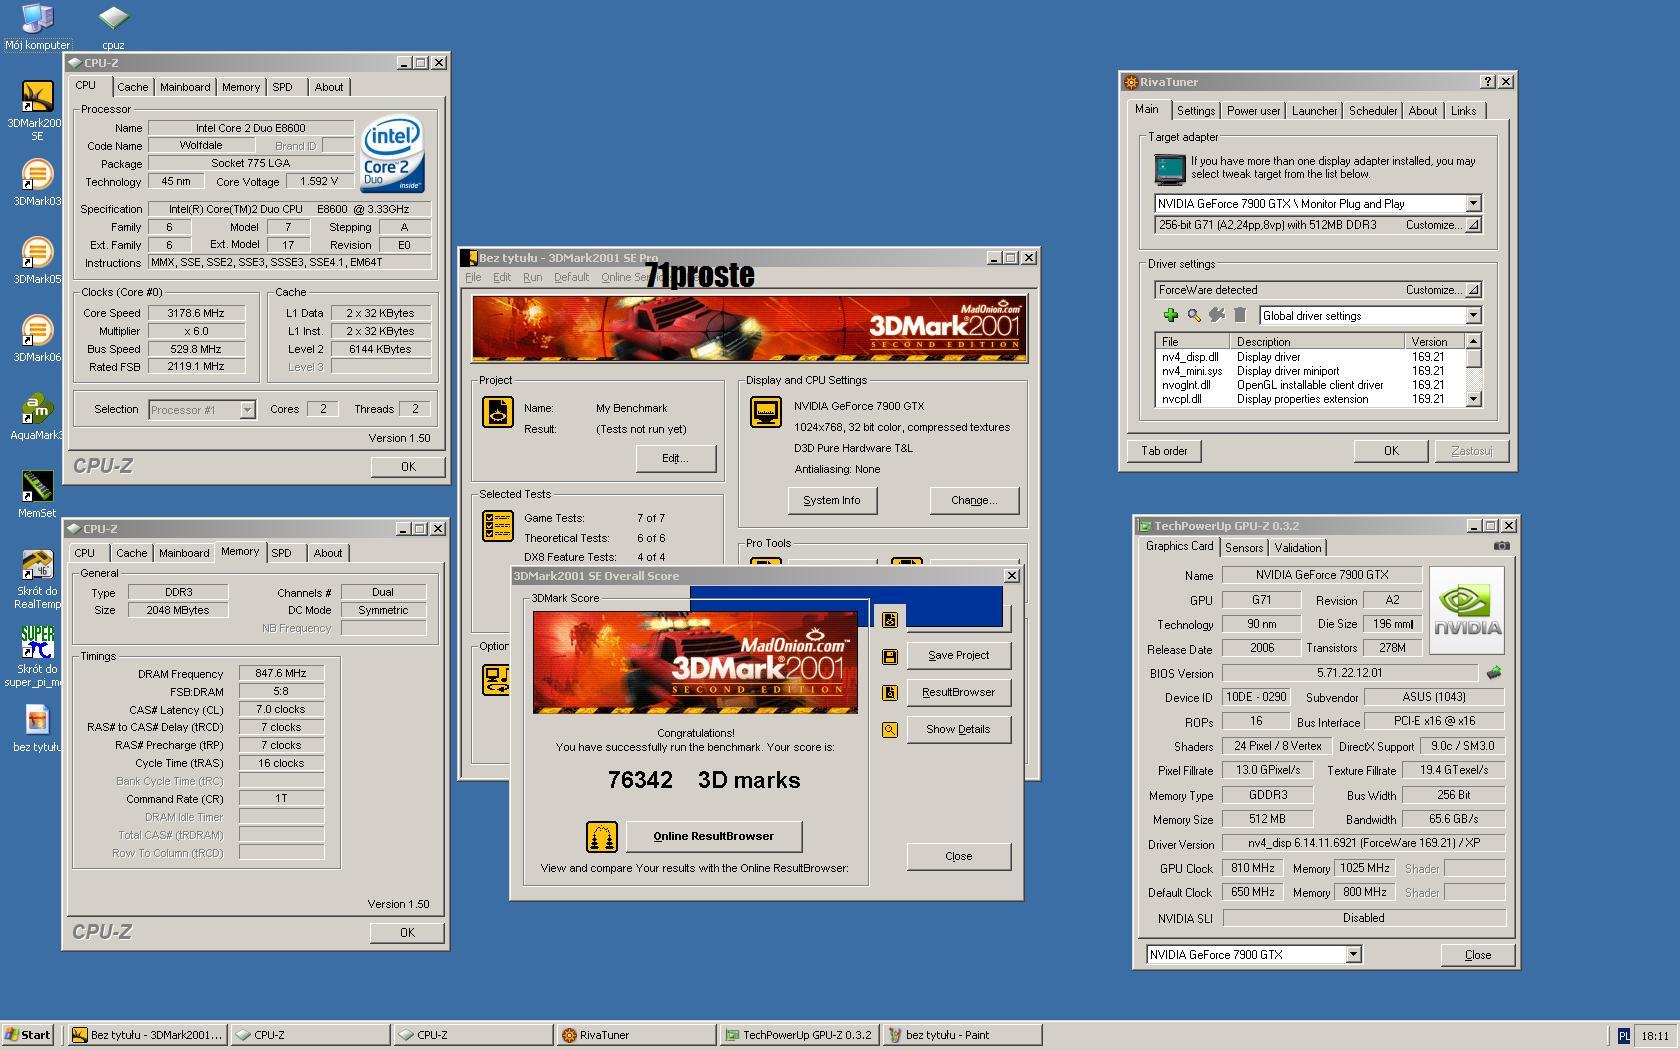Select the 3DMark2001 SE desktop shortcut

37,110
